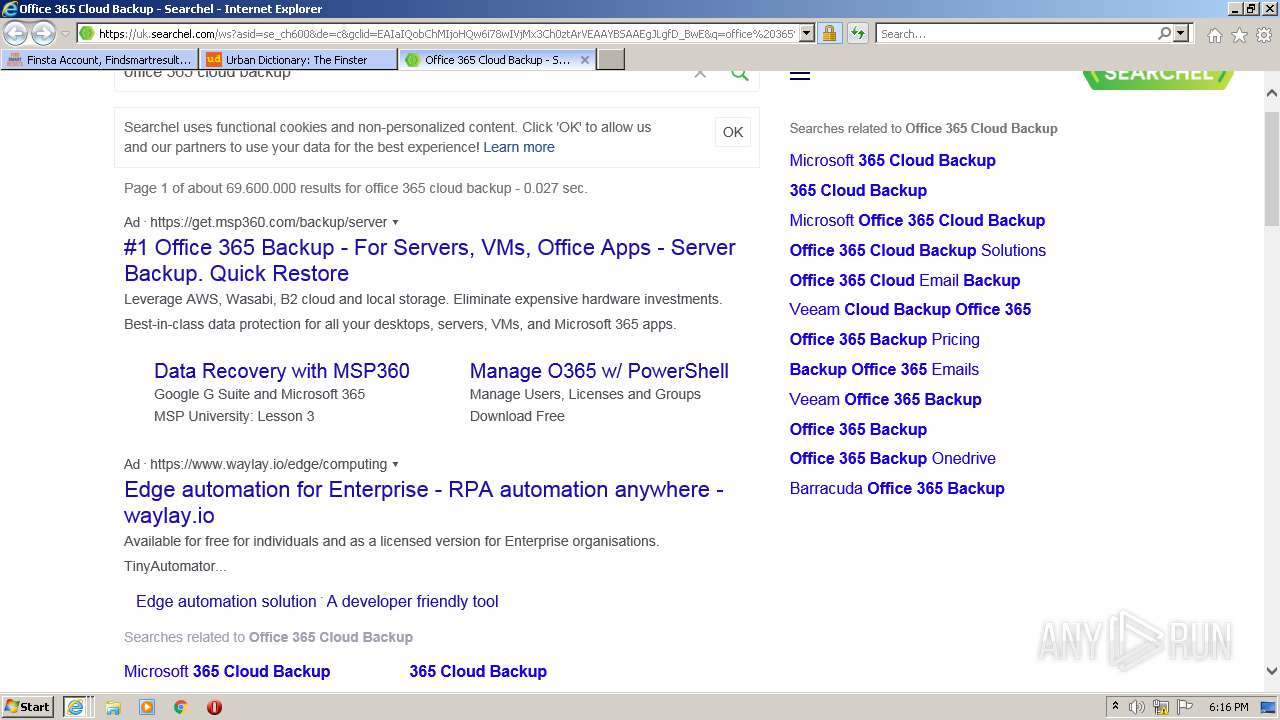Switch to the Urban Dictionary tab
The height and width of the screenshot is (720, 1280).
[298, 60]
